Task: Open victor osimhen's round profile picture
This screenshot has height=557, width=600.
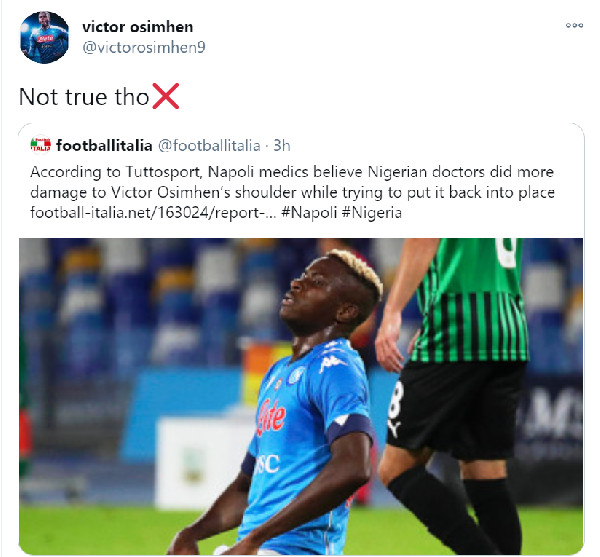Action: tap(44, 37)
